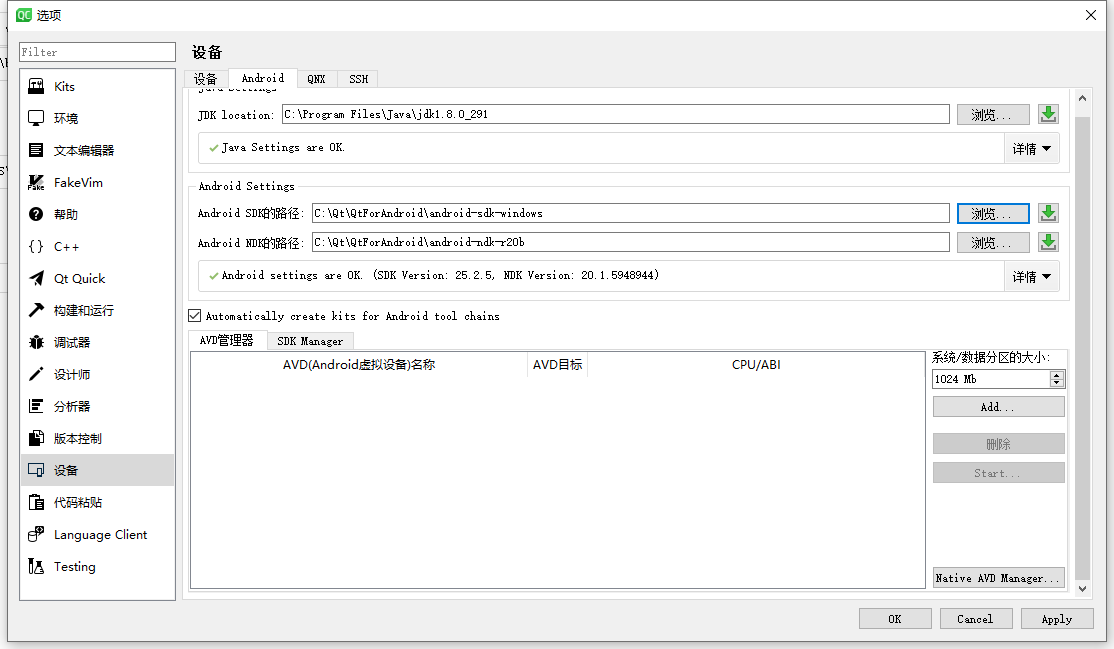Download JDK via green download icon
Screen dimensions: 1114x649
tap(1048, 114)
